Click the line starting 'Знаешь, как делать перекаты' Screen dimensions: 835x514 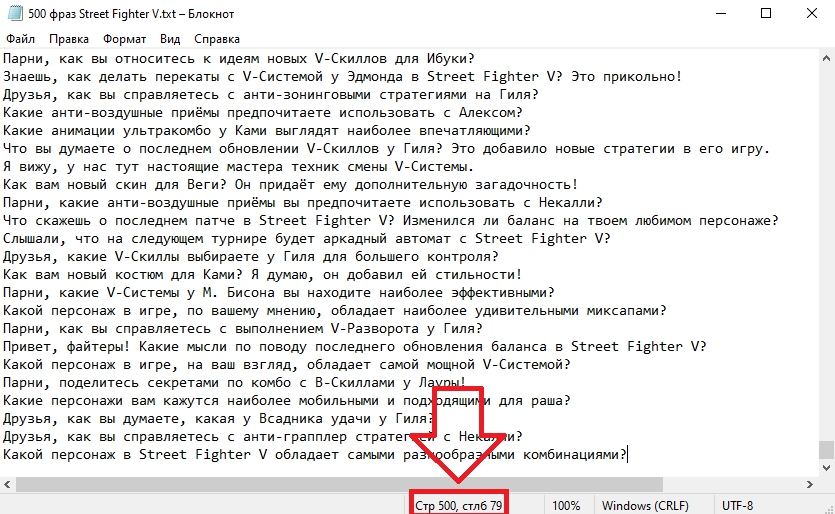pos(342,77)
